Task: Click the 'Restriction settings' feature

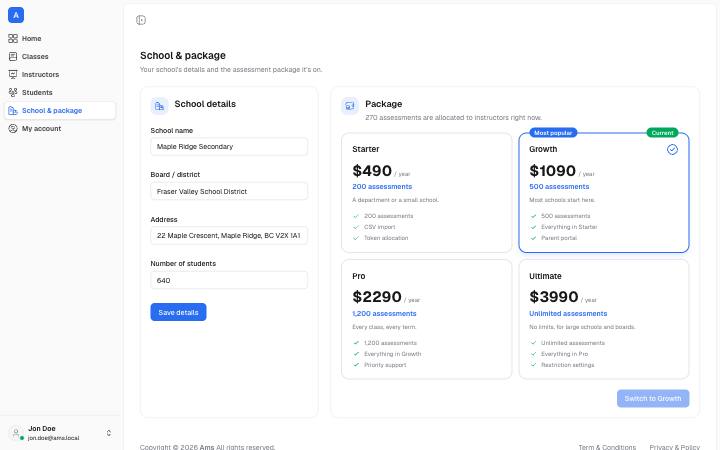Action: pyautogui.click(x=568, y=365)
